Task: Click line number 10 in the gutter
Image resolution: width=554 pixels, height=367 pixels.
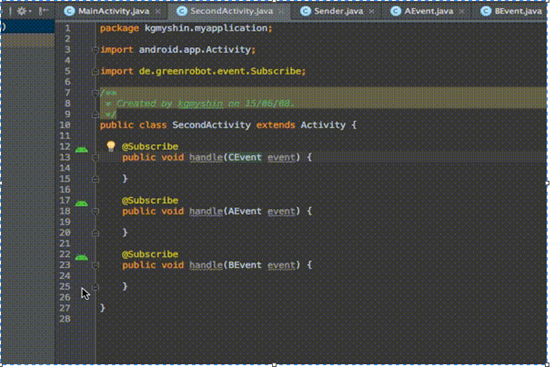Action: [65, 125]
